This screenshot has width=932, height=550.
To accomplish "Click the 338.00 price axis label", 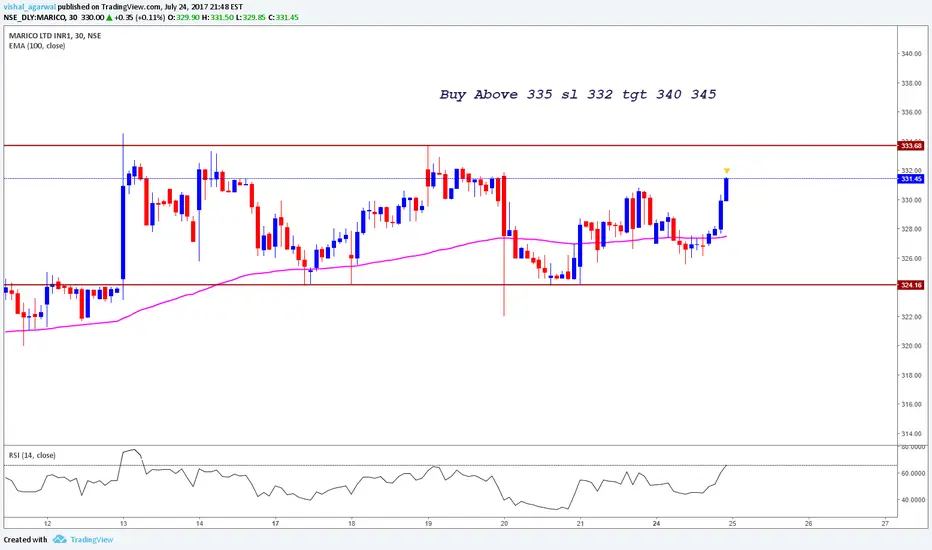I will [911, 83].
